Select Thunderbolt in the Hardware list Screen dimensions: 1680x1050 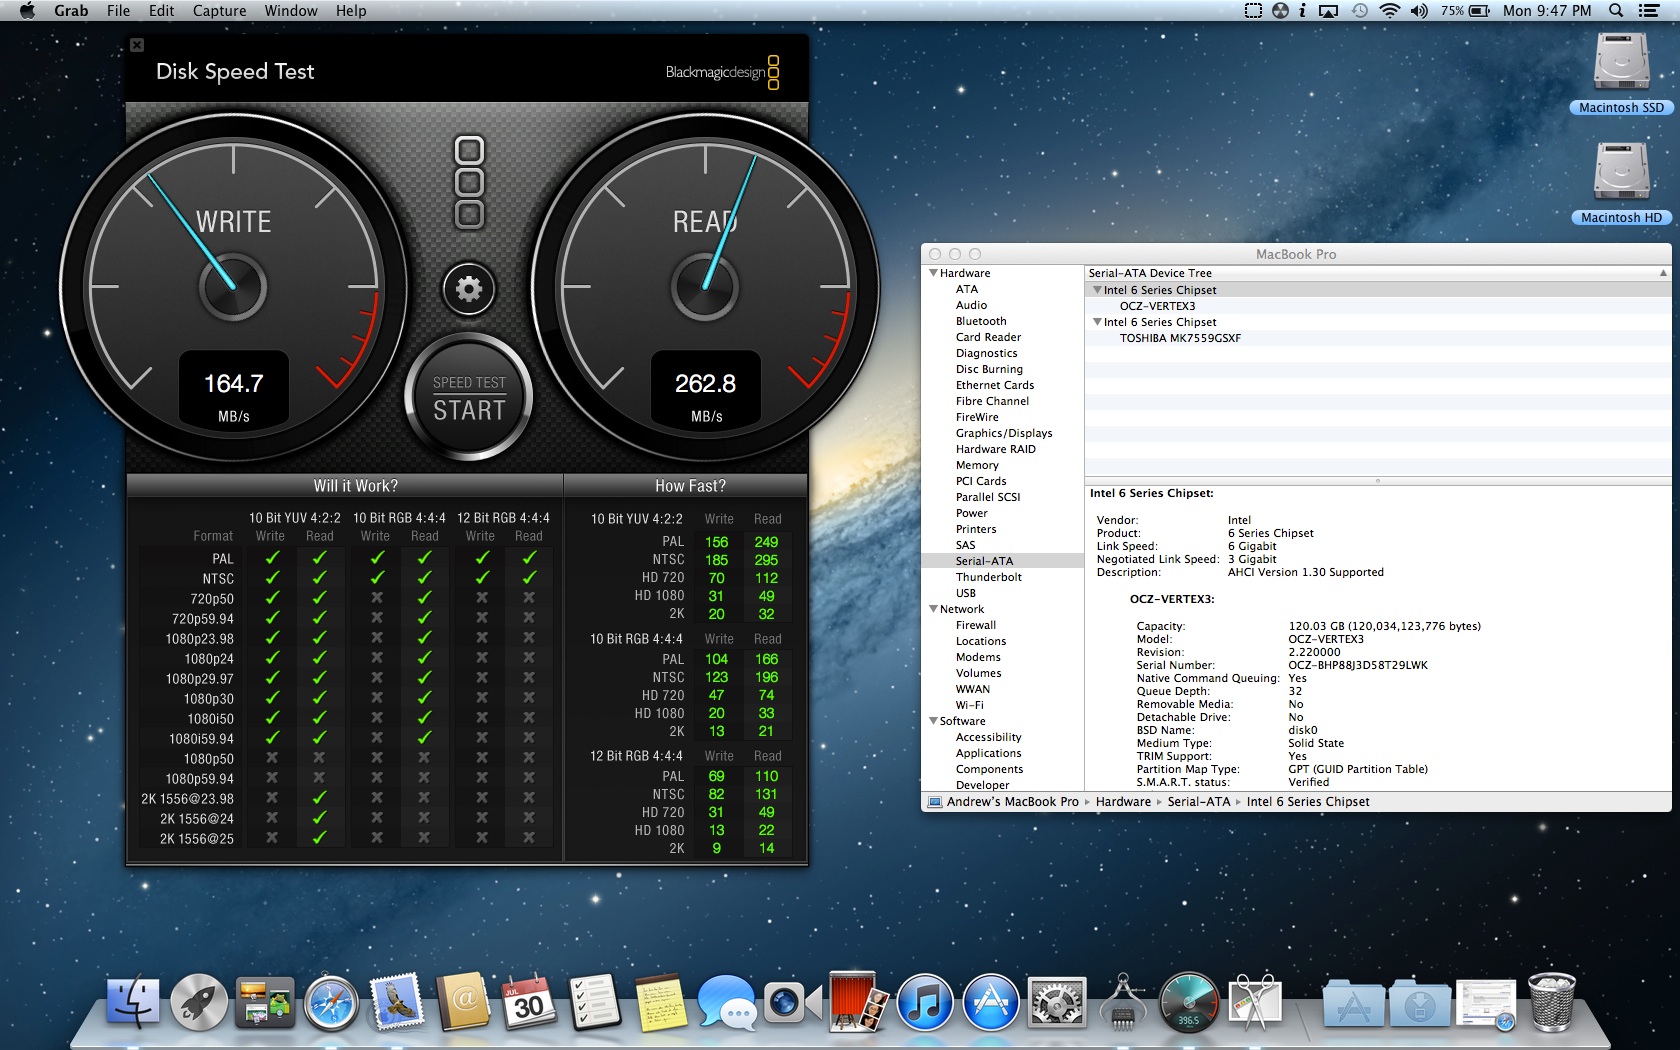coord(989,577)
